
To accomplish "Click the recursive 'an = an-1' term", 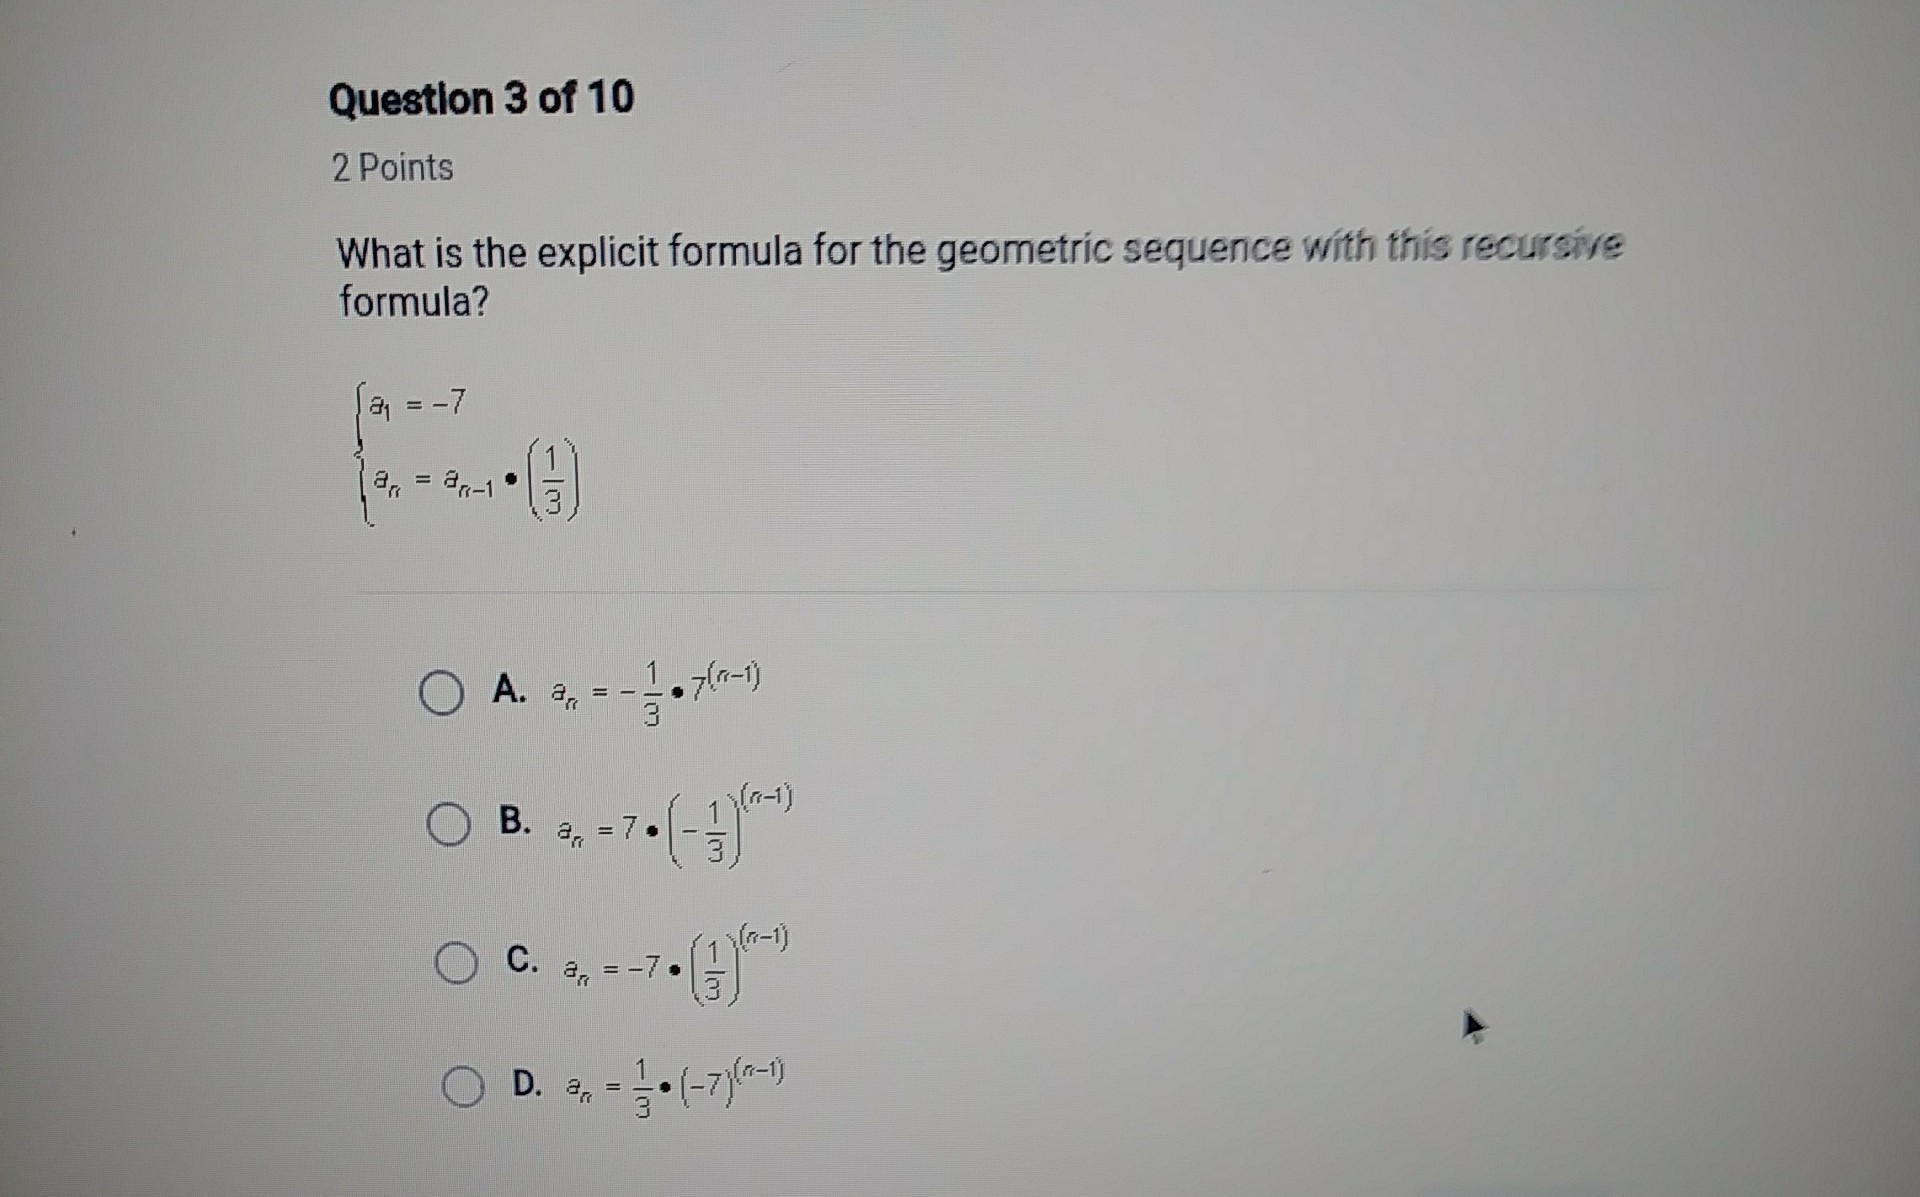I will tap(433, 483).
